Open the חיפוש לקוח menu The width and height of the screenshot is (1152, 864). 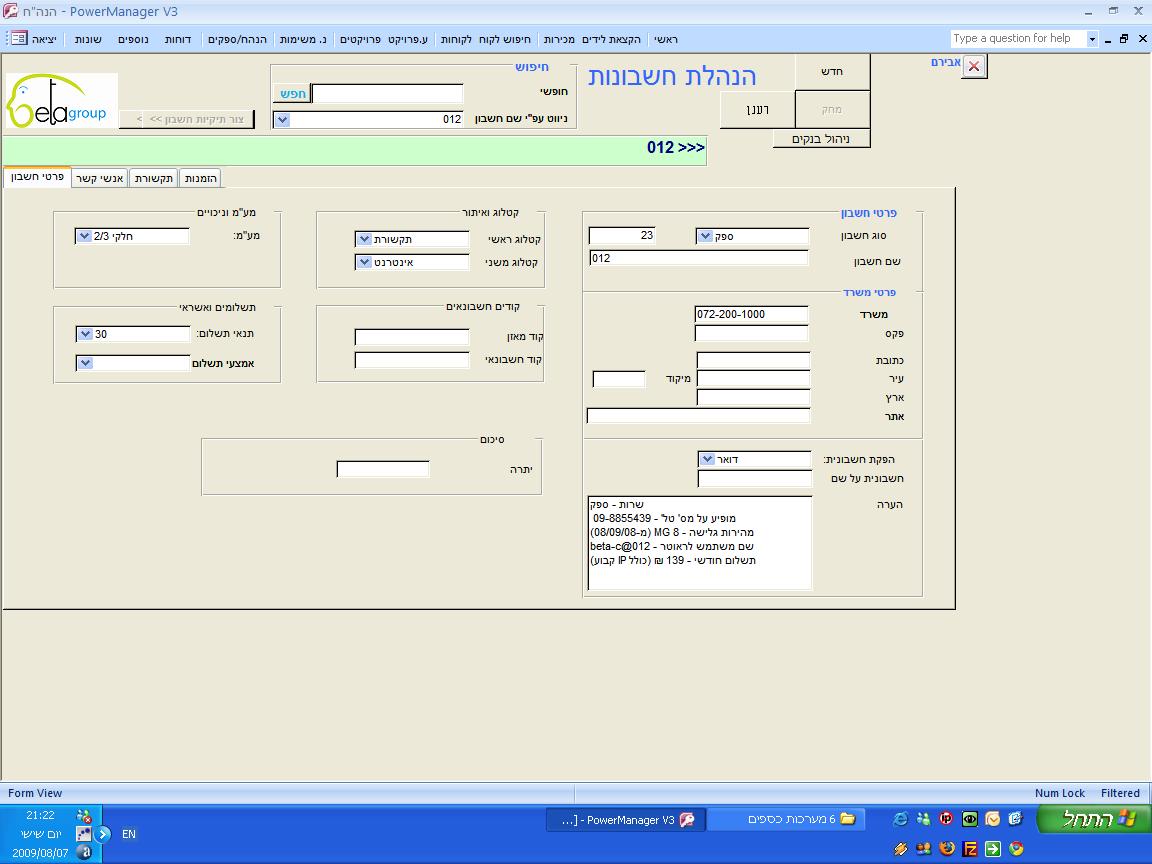click(505, 39)
